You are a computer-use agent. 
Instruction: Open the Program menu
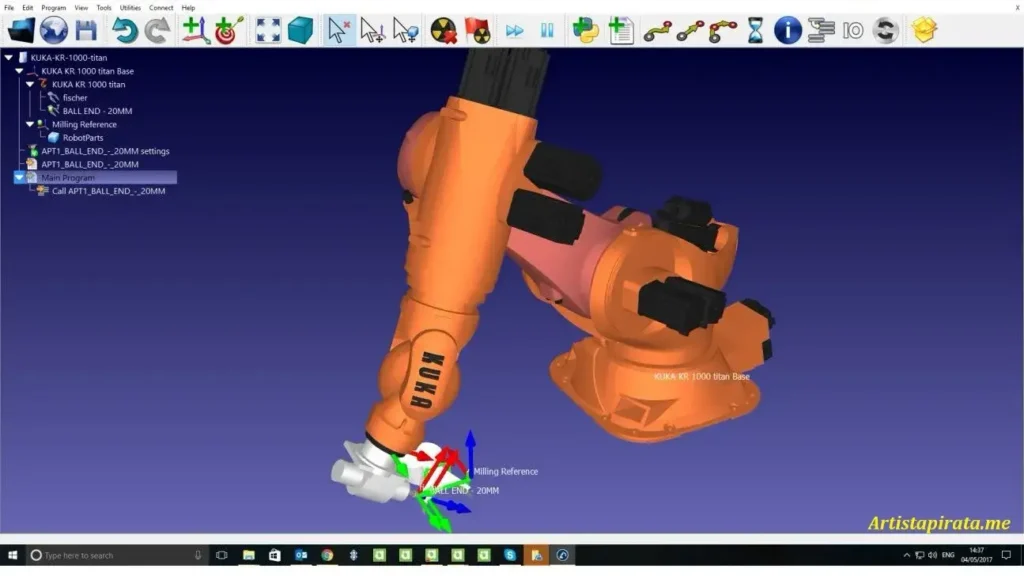pyautogui.click(x=53, y=7)
